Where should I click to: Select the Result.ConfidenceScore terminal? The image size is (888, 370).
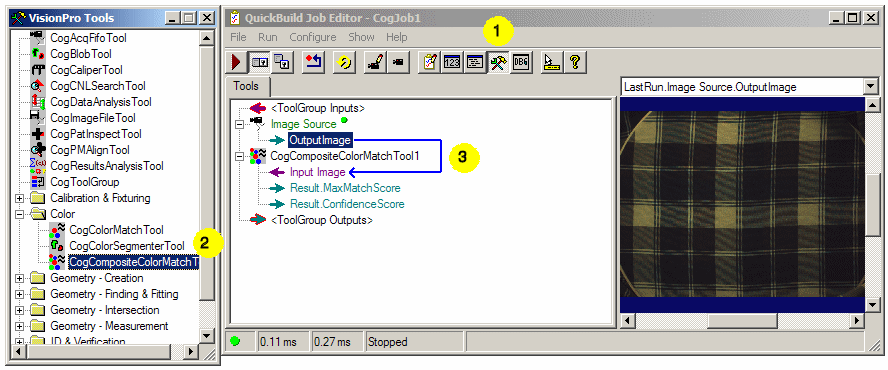[347, 203]
